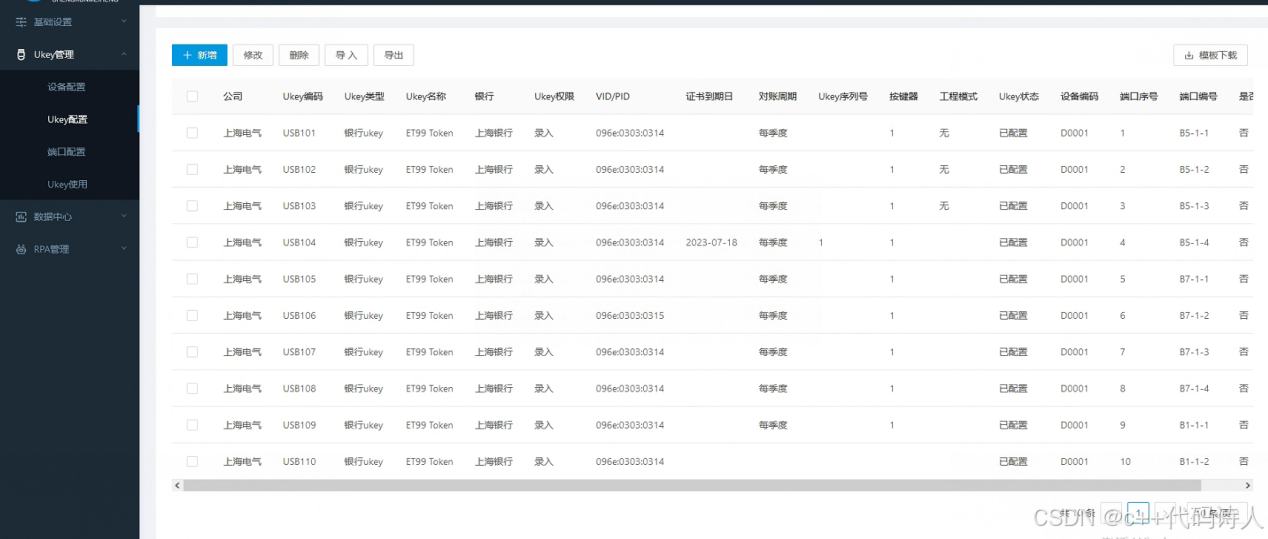Click page number 1 in pagination
The width and height of the screenshot is (1268, 539).
(1138, 512)
